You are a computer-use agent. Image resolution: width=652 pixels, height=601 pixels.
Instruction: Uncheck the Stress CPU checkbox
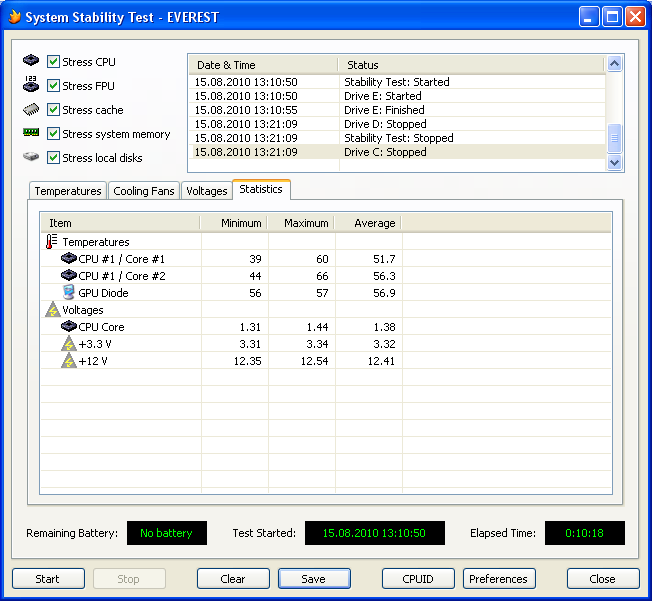[x=54, y=62]
